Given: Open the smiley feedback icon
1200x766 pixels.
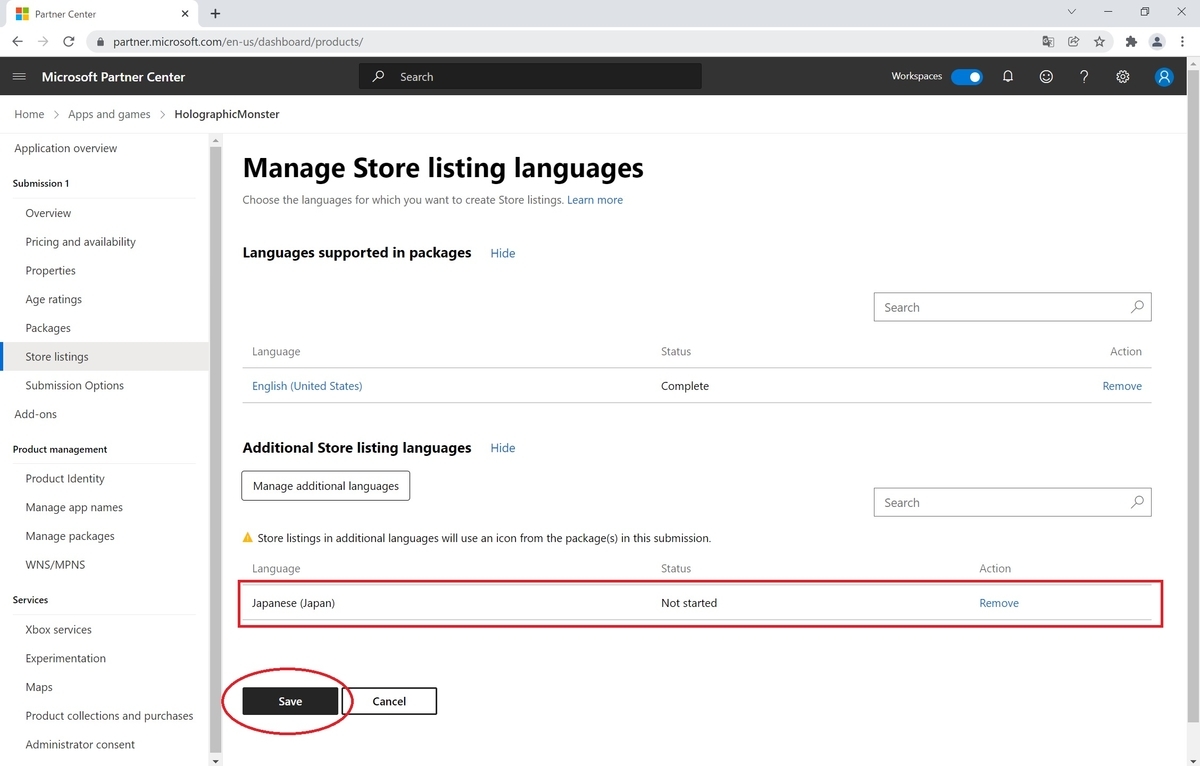Looking at the screenshot, I should tap(1046, 77).
